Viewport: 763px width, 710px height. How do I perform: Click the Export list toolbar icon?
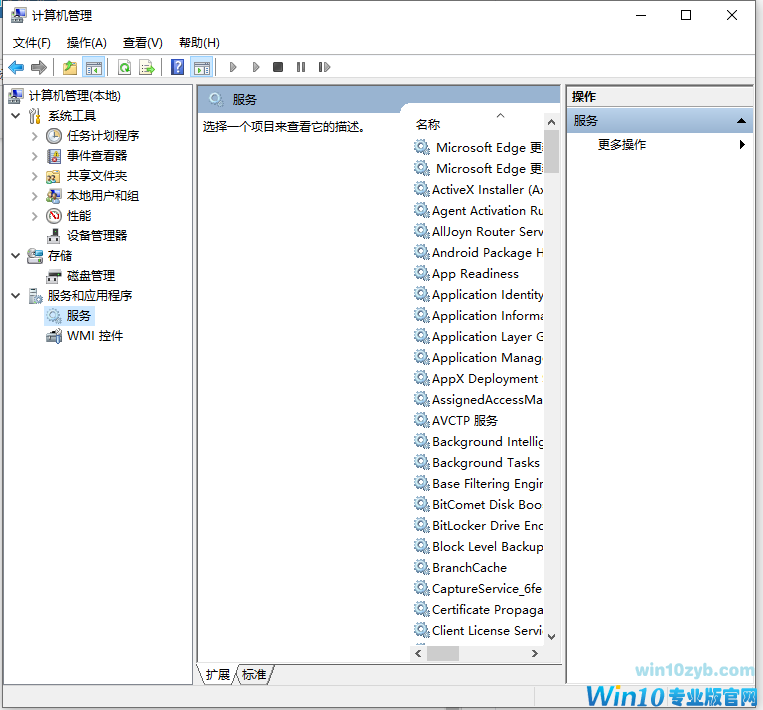(x=147, y=67)
